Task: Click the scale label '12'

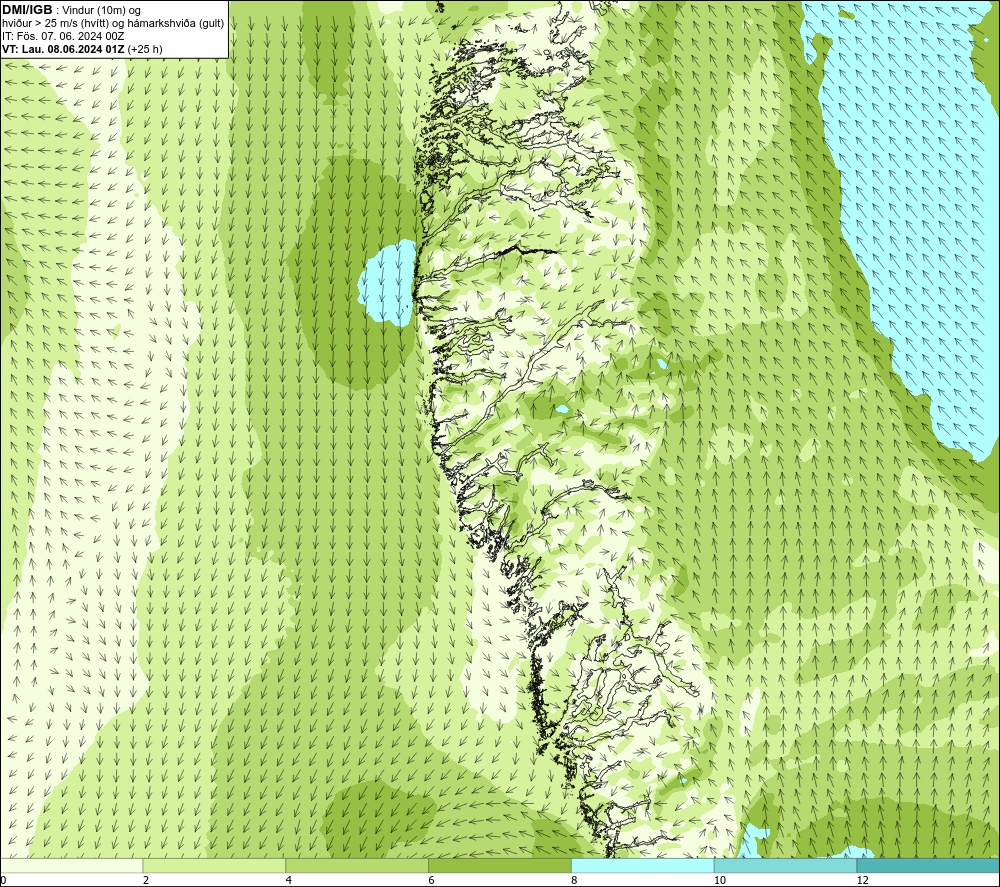Action: pyautogui.click(x=862, y=880)
